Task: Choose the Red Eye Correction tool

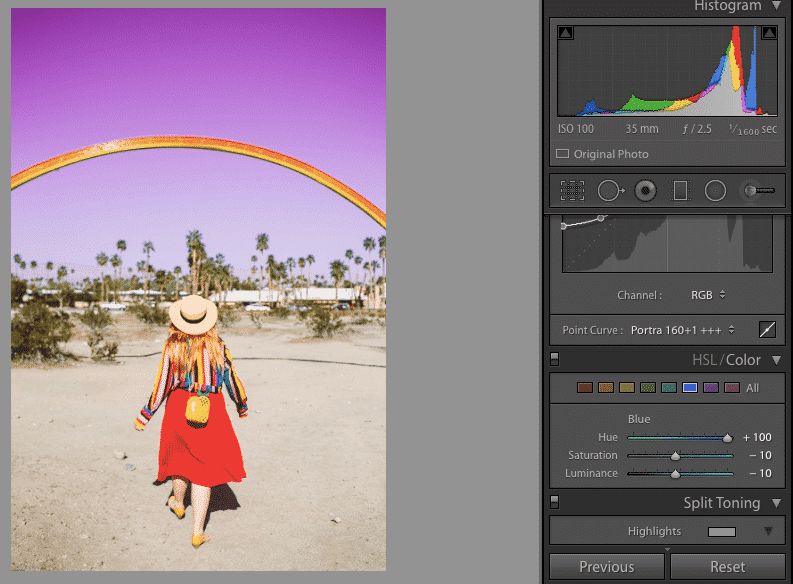Action: pyautogui.click(x=644, y=189)
